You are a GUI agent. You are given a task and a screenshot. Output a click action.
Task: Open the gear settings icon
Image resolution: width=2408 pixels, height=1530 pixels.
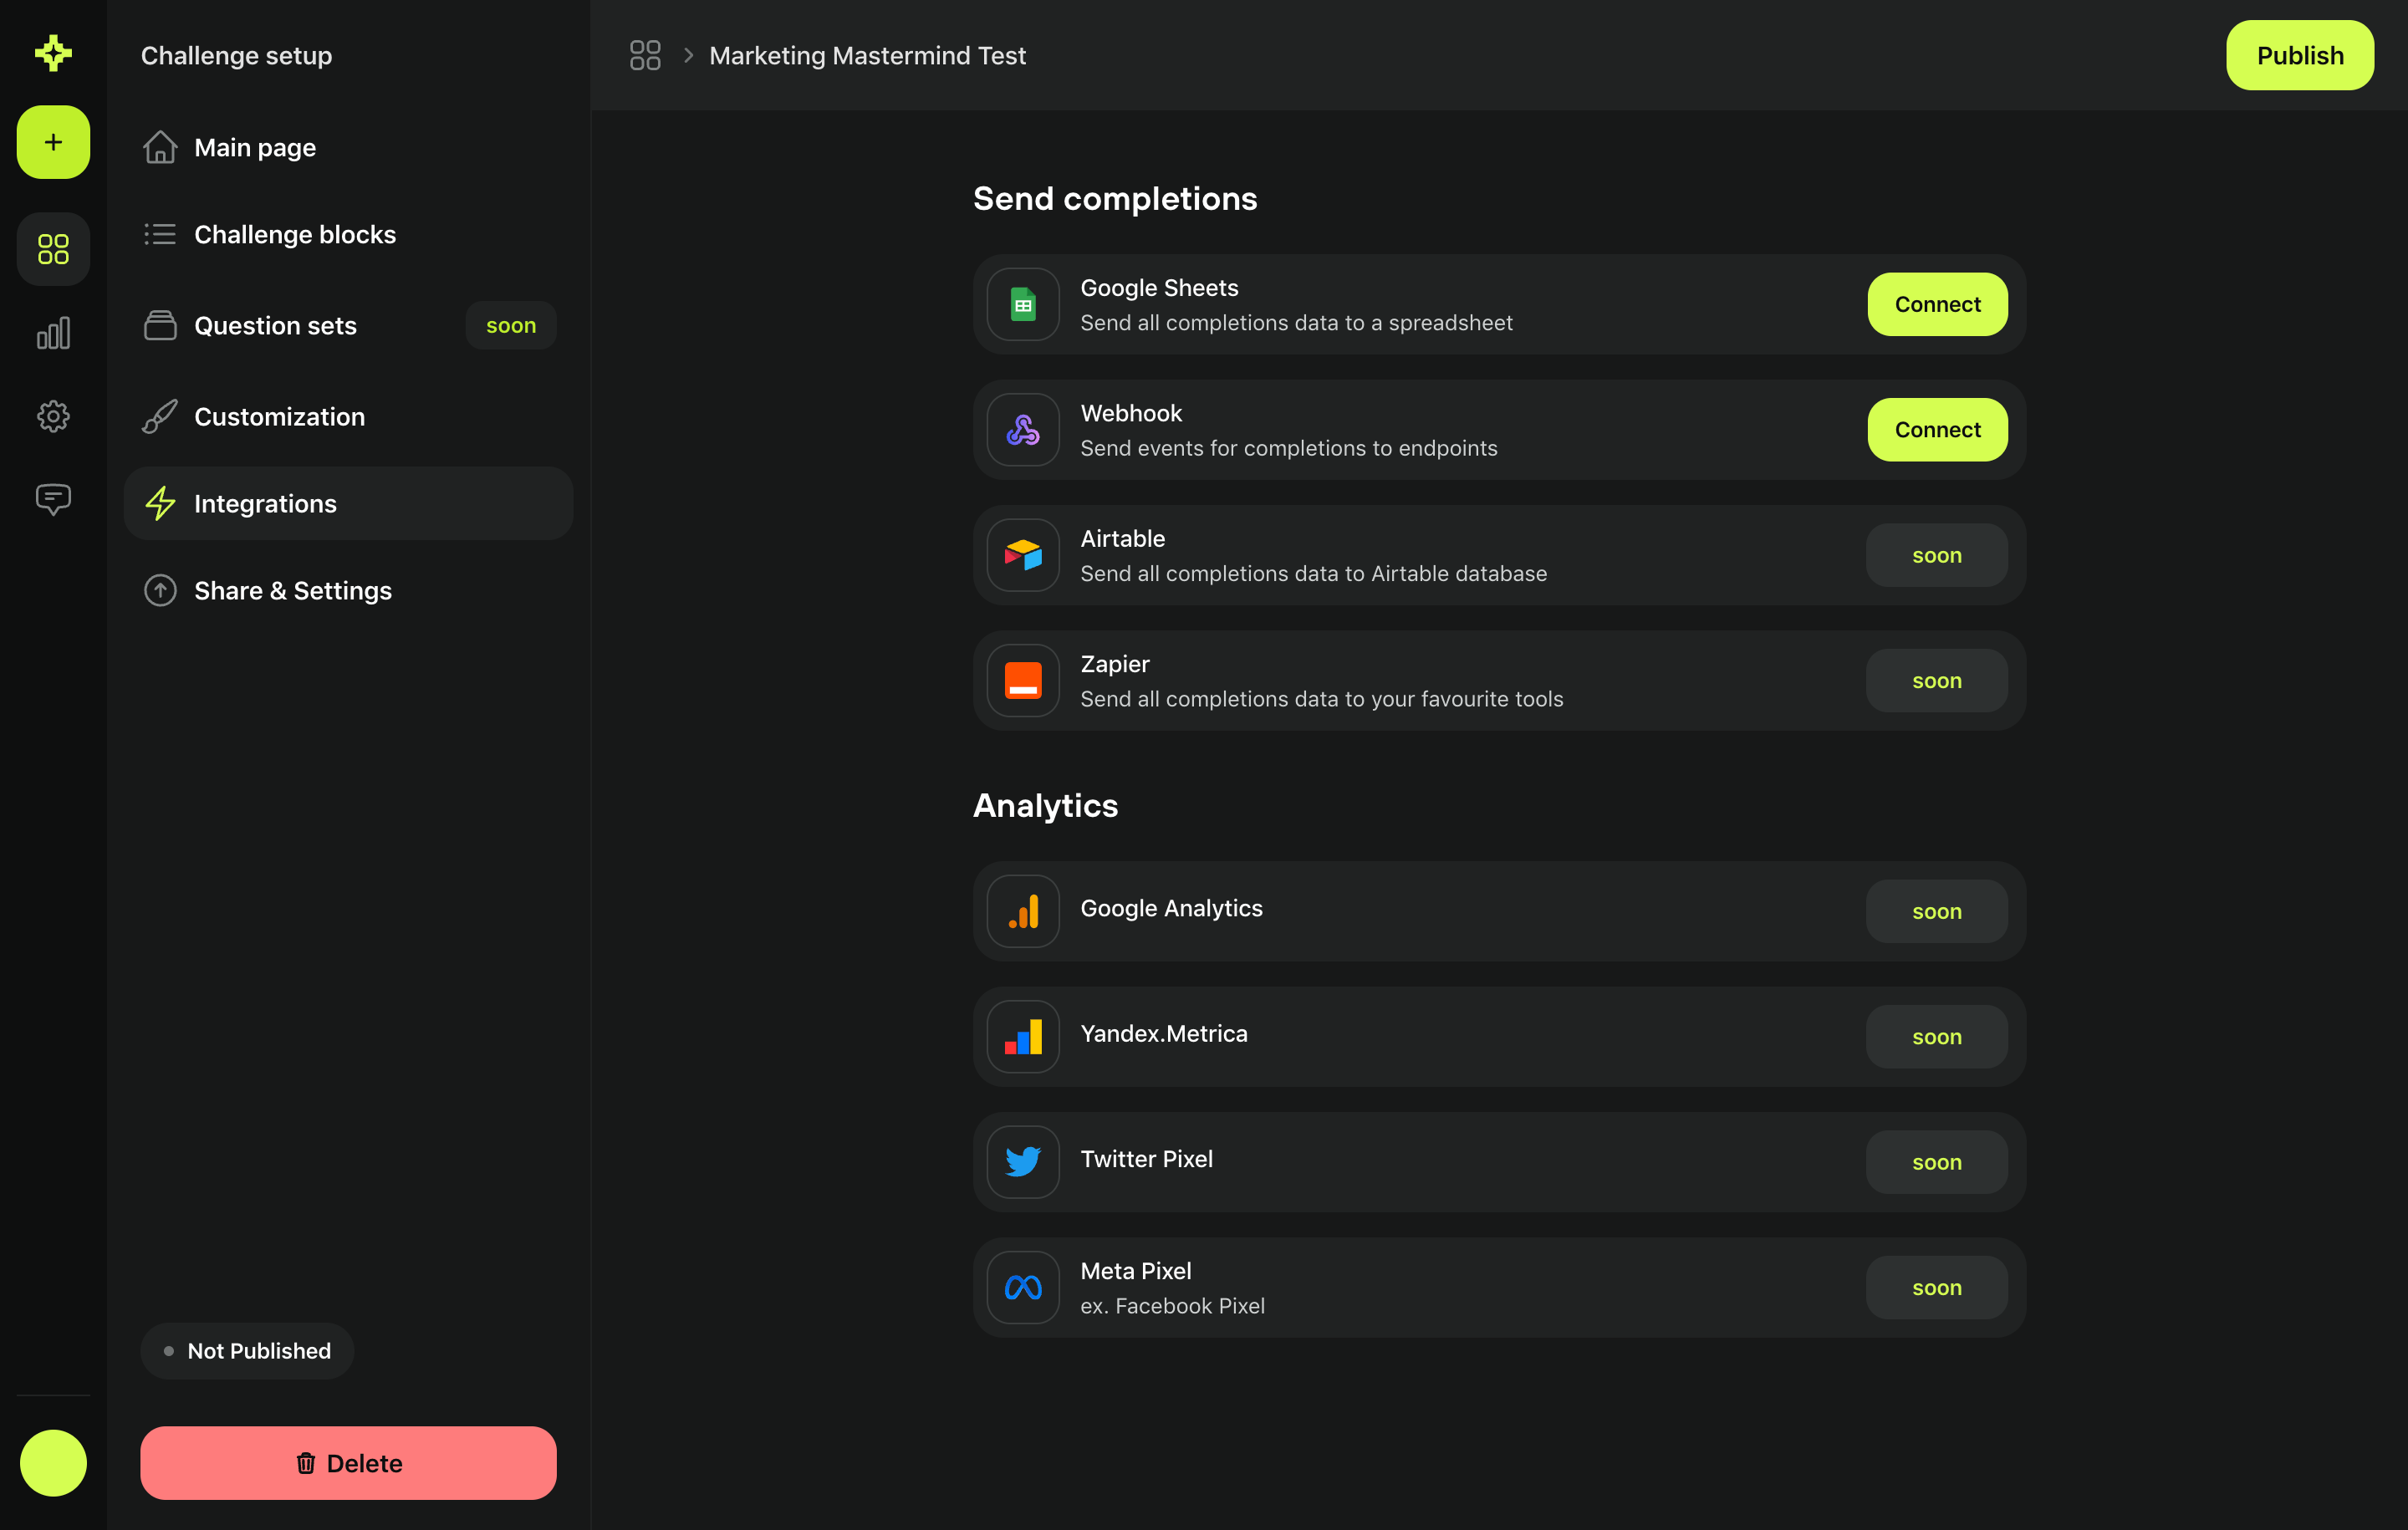[x=53, y=416]
